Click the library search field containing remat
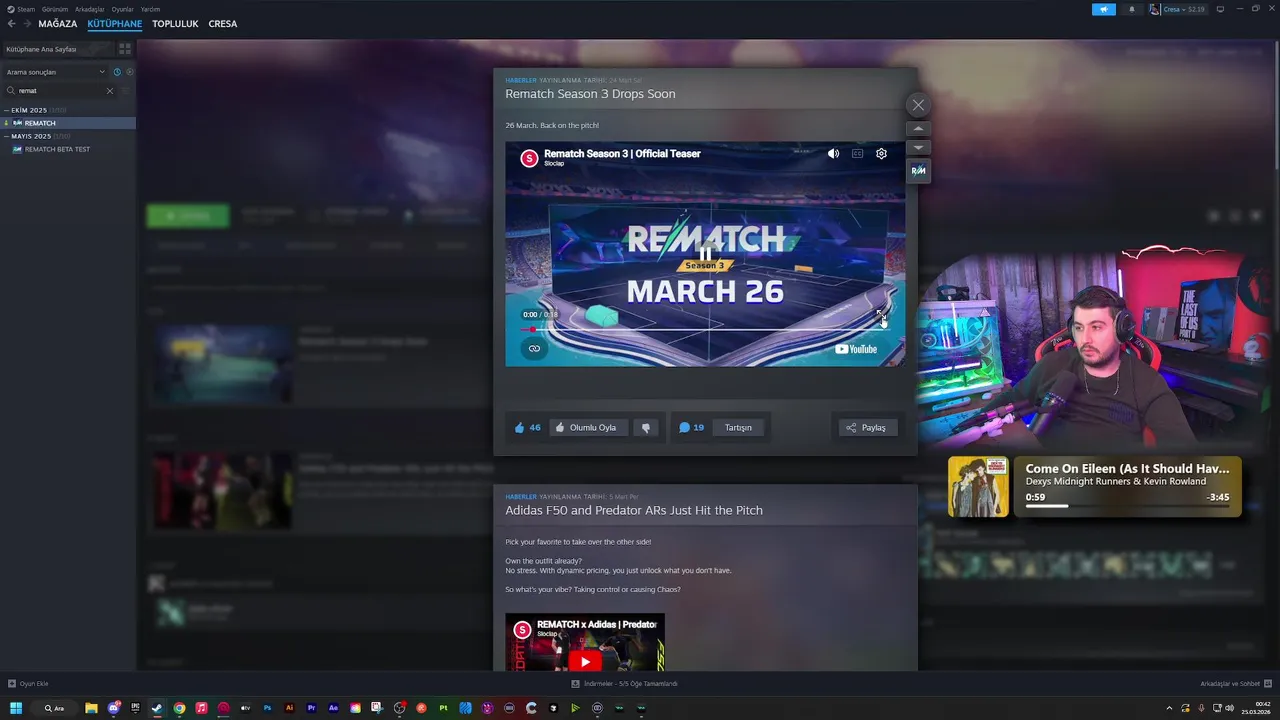 point(60,90)
